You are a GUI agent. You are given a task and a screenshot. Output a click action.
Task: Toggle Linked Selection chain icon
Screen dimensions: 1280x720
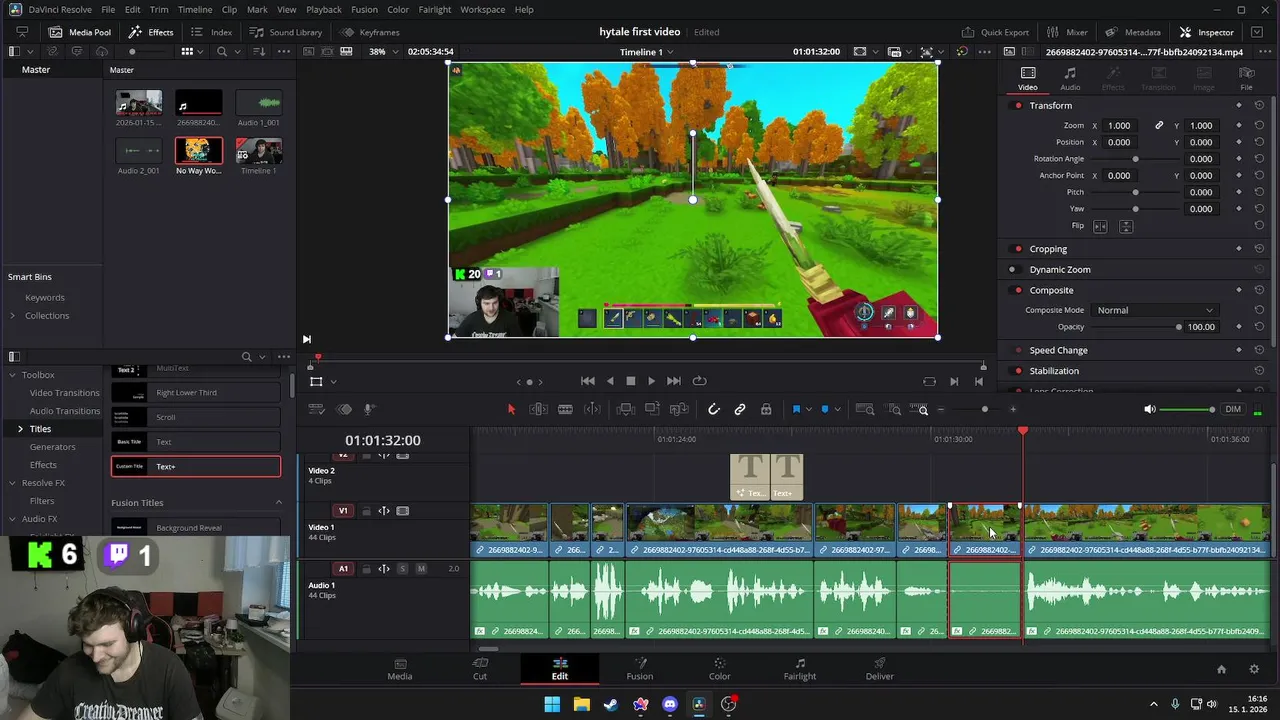(740, 409)
